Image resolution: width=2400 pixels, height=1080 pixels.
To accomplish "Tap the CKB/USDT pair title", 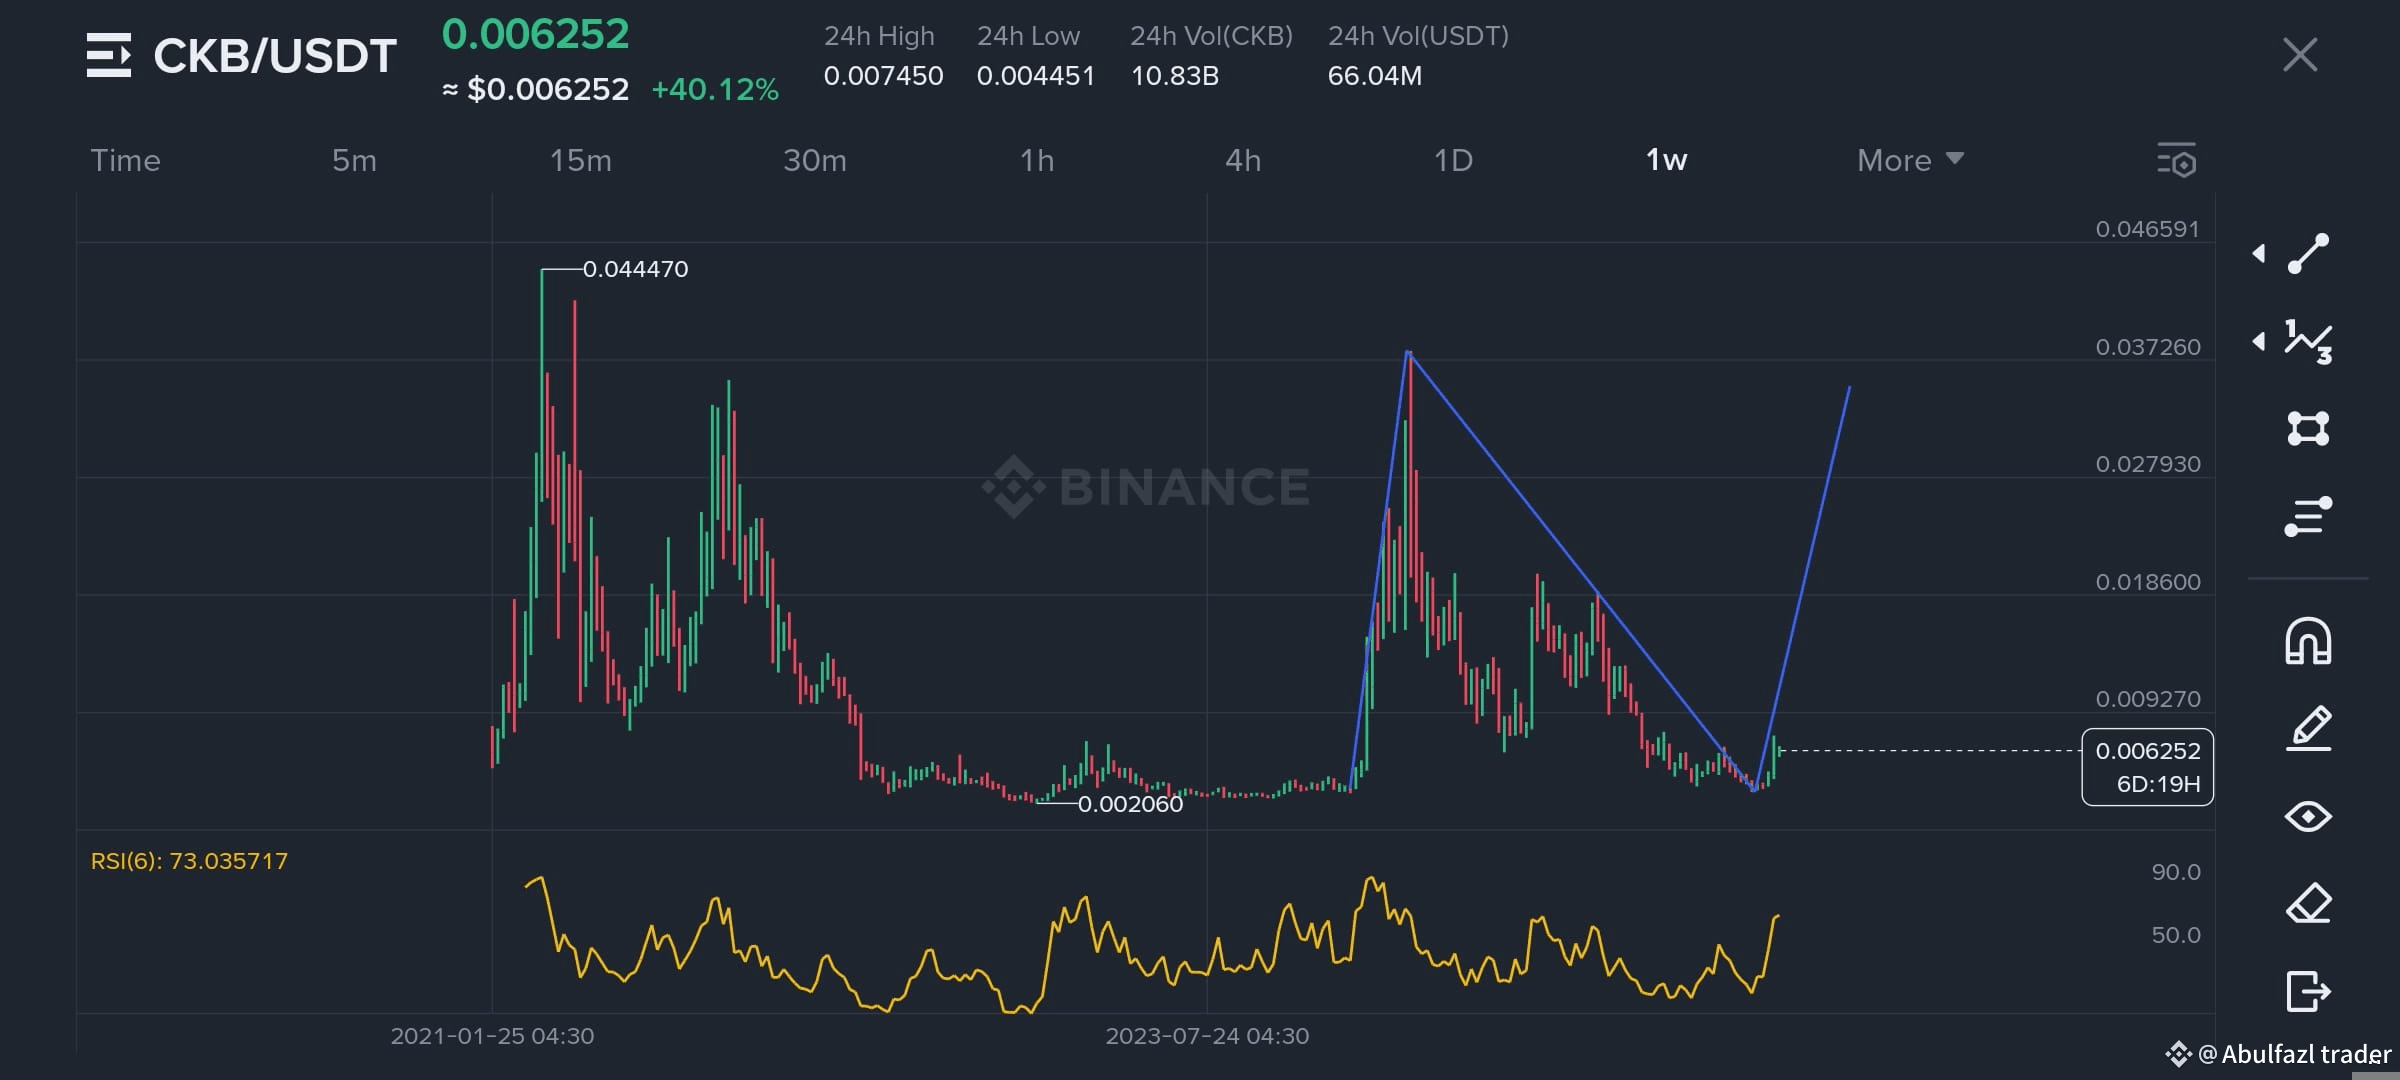I will (x=275, y=55).
